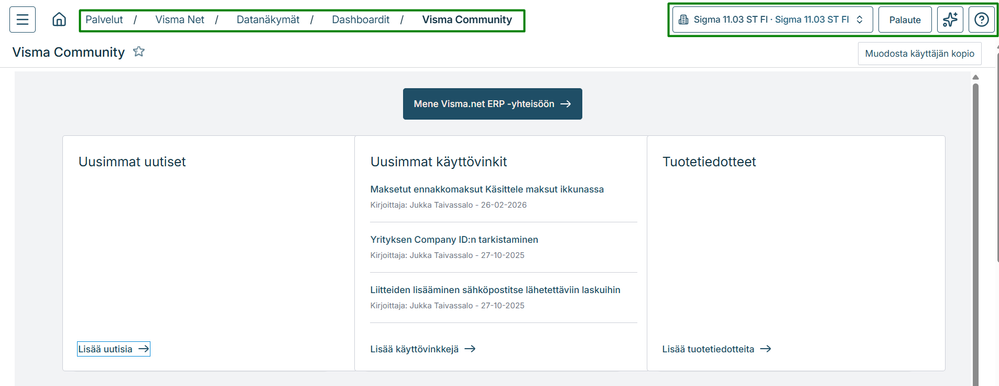Open the Lisää tuotetiedotteita link
The image size is (999, 386).
click(x=717, y=349)
